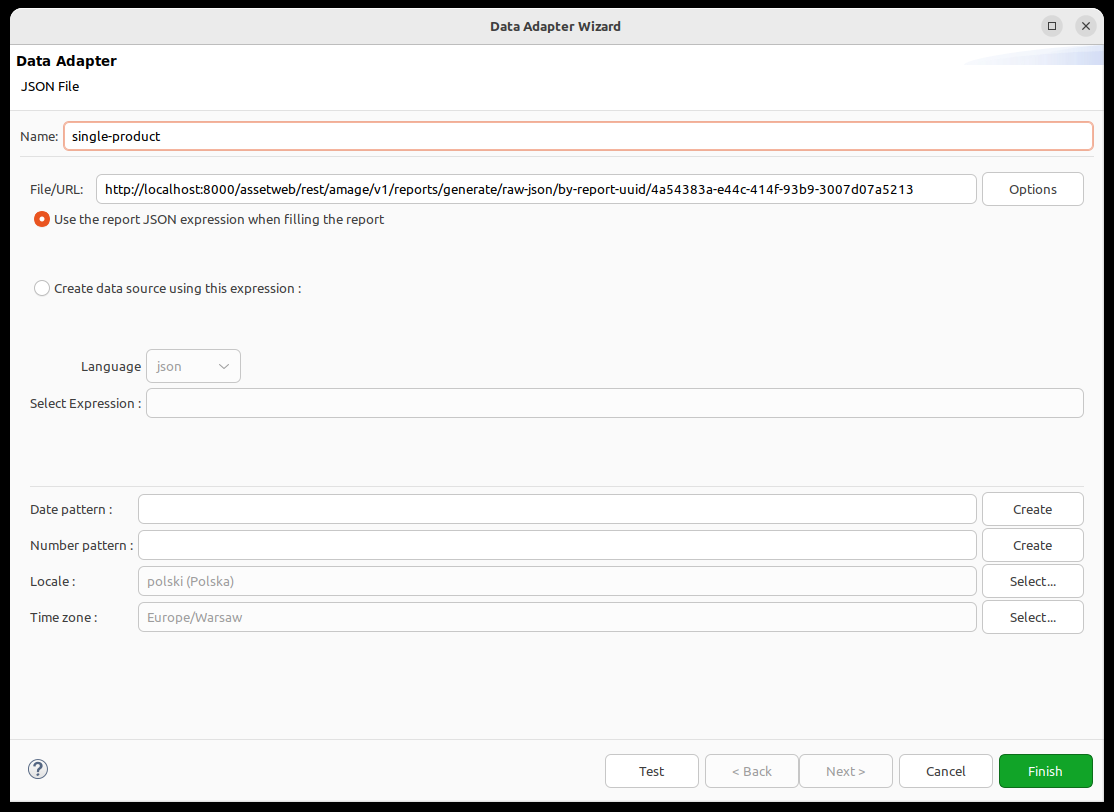Screen dimensions: 1114x812
Task: Click the Date pattern input field
Action: 557,509
